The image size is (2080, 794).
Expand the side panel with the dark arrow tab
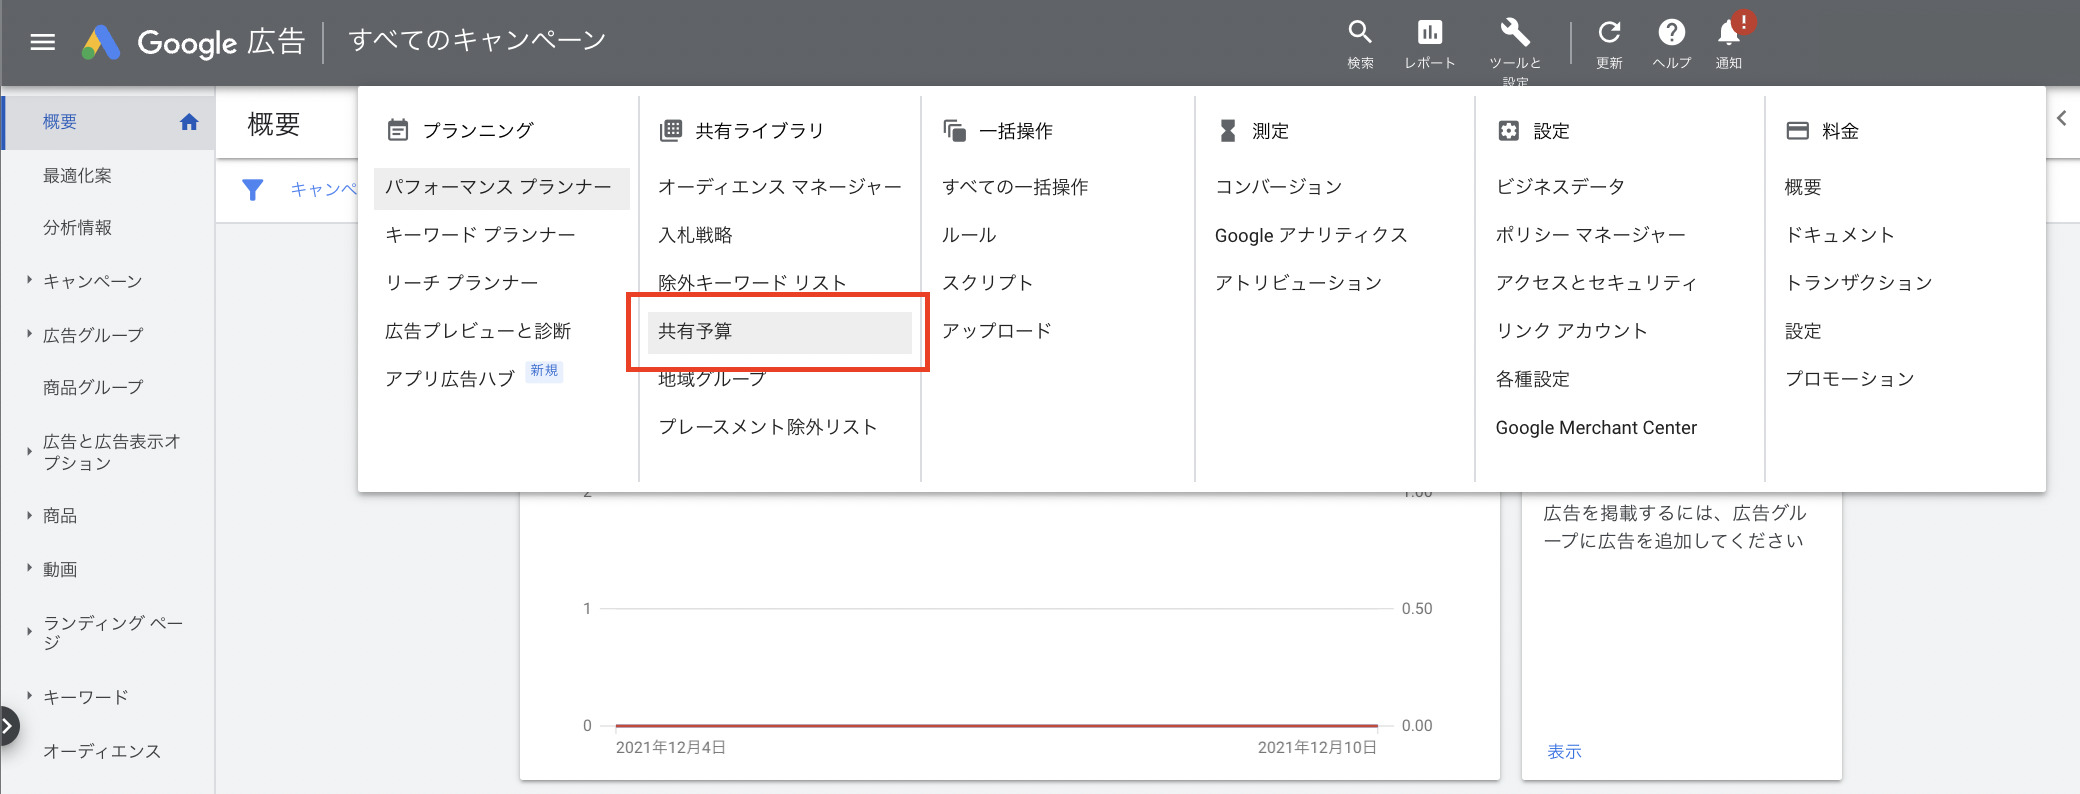(x=8, y=726)
